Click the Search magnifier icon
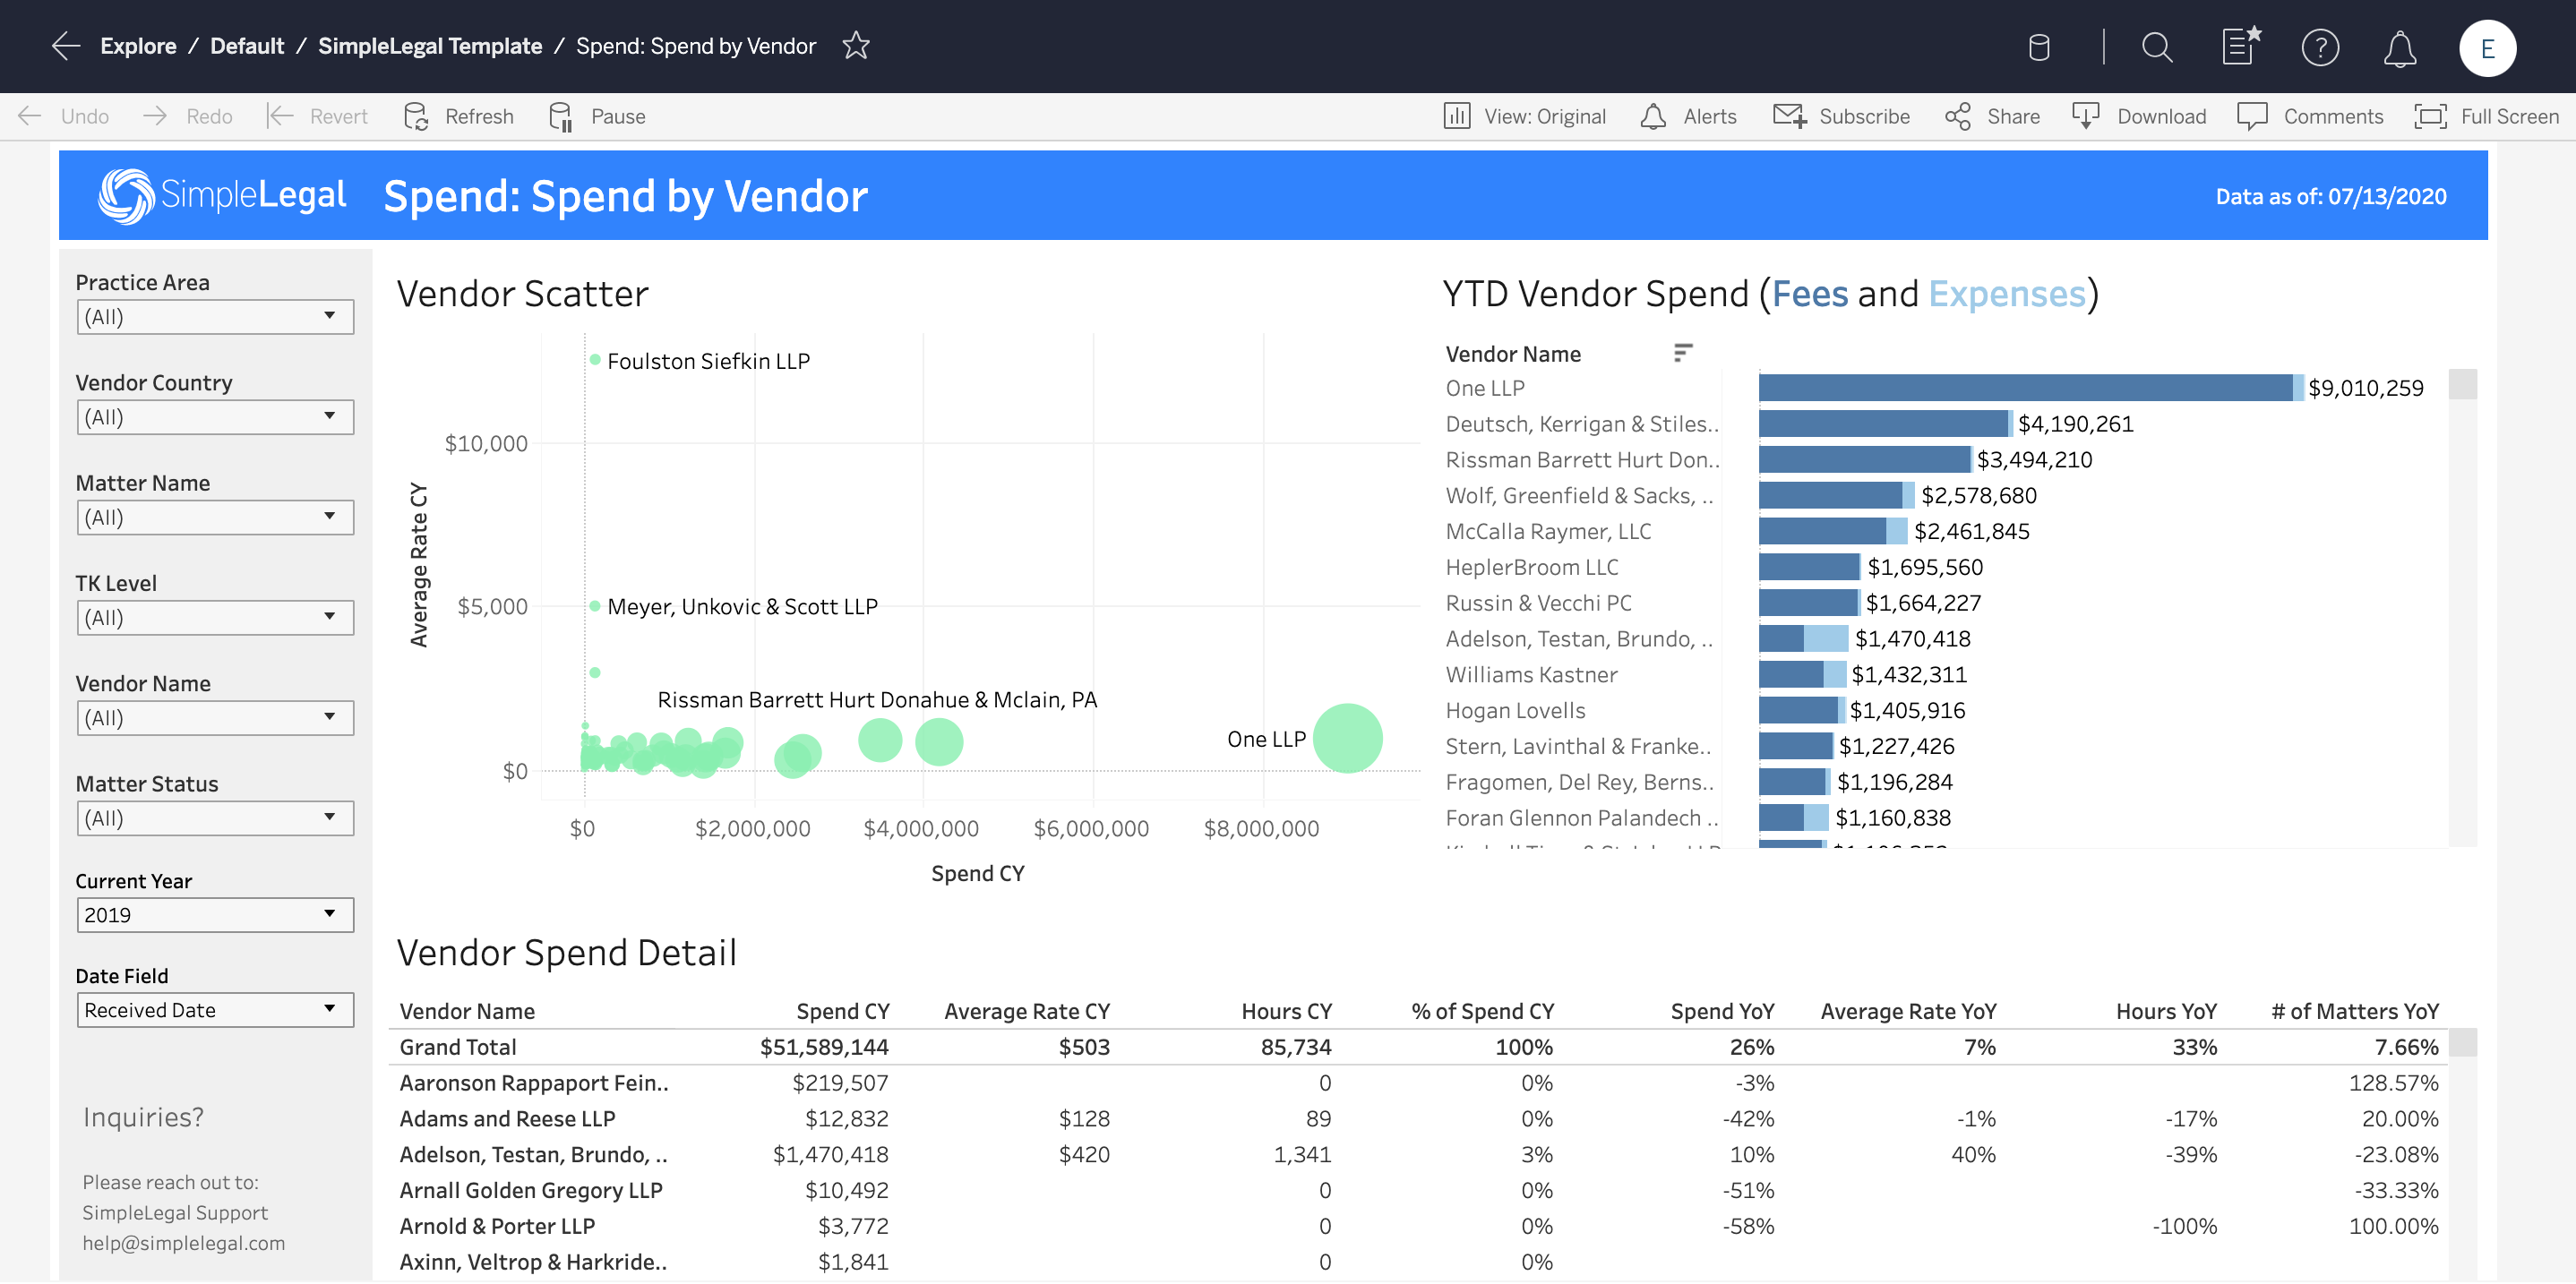The height and width of the screenshot is (1284, 2576). pyautogui.click(x=2155, y=45)
